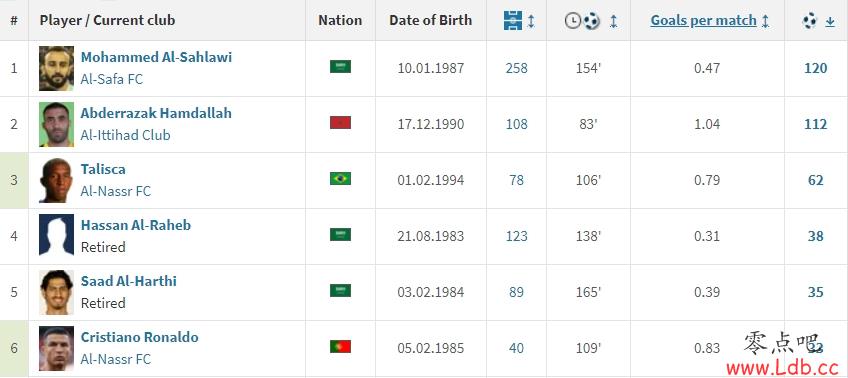Screen dimensions: 848x378
Task: Open Hamdallah's 112 goals link
Action: 816,124
